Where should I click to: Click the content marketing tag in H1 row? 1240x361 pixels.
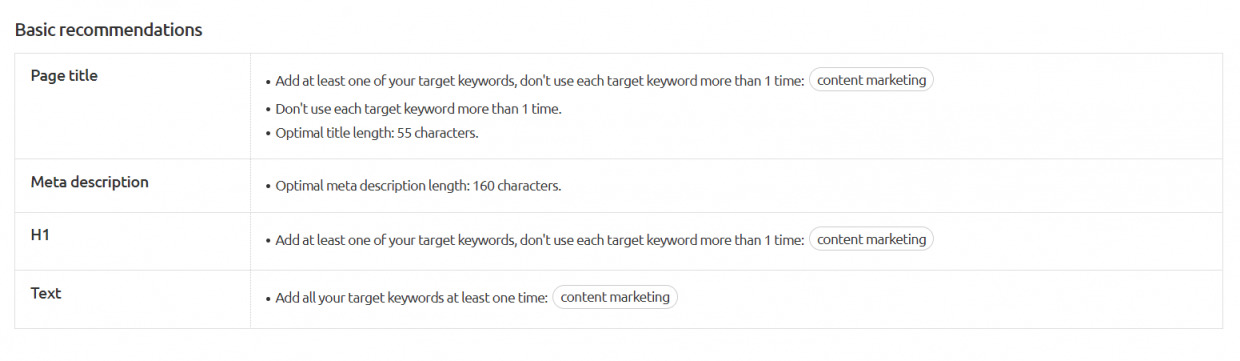(x=871, y=239)
